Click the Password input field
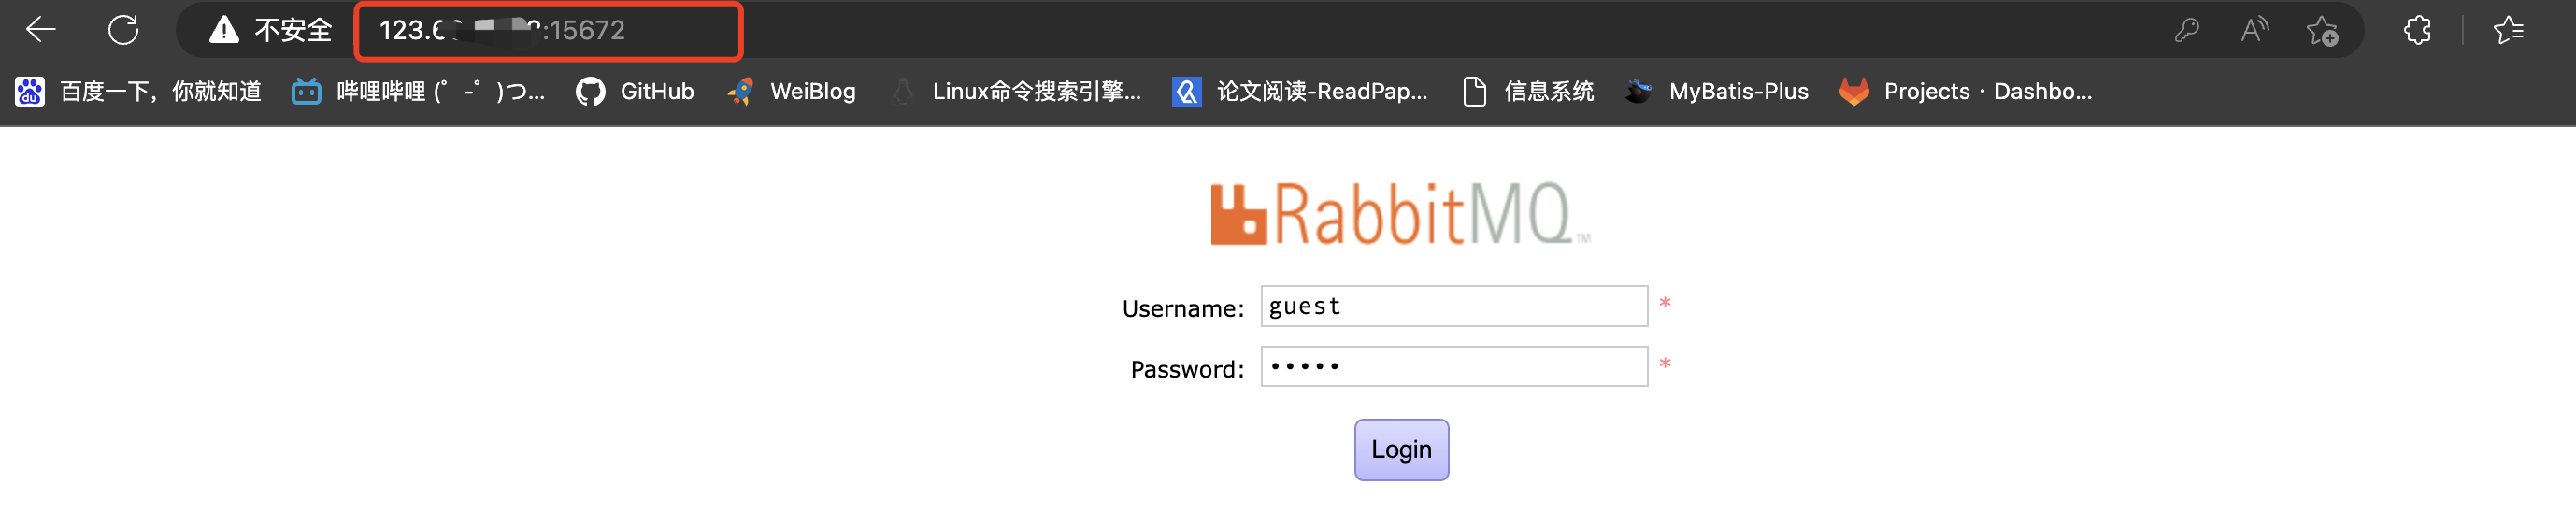This screenshot has height=514, width=2576. [x=1453, y=366]
